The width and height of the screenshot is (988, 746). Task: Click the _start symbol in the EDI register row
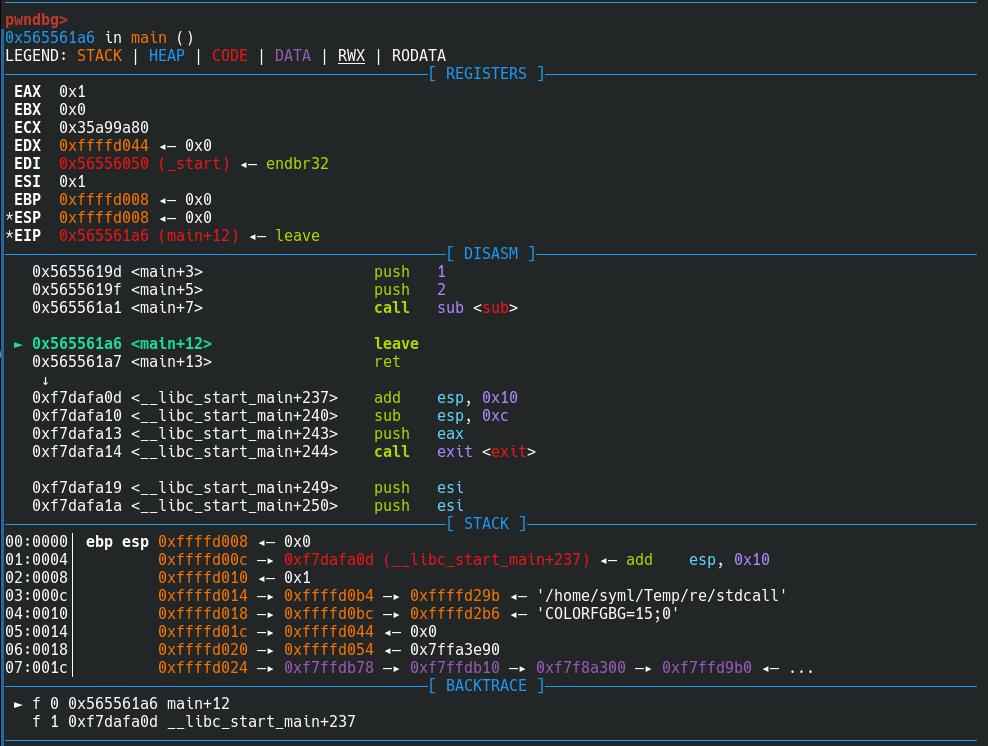[x=194, y=164]
